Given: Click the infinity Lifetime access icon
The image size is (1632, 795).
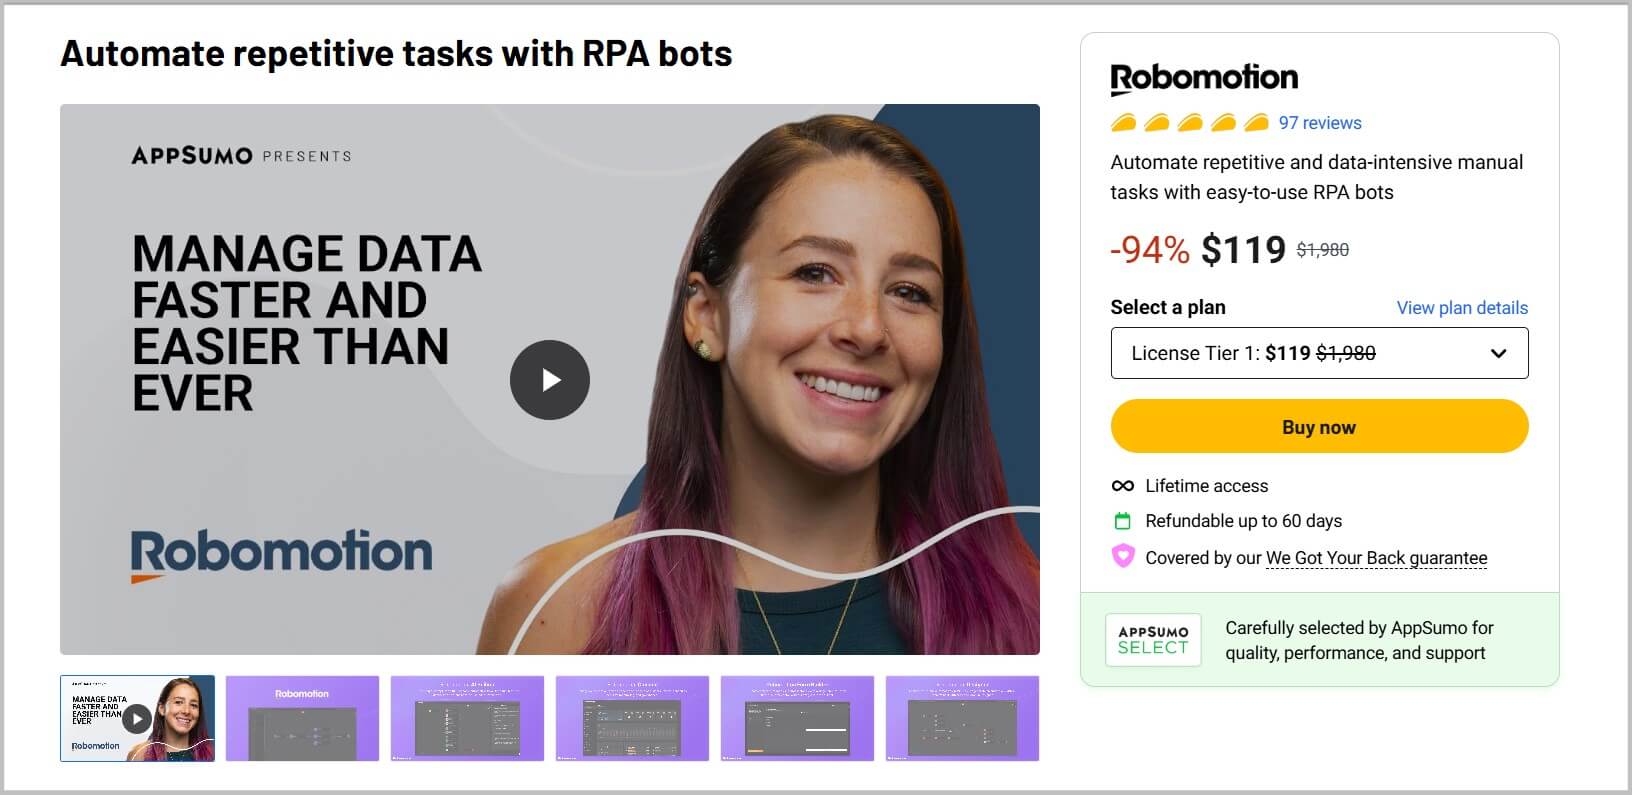Looking at the screenshot, I should (1122, 486).
